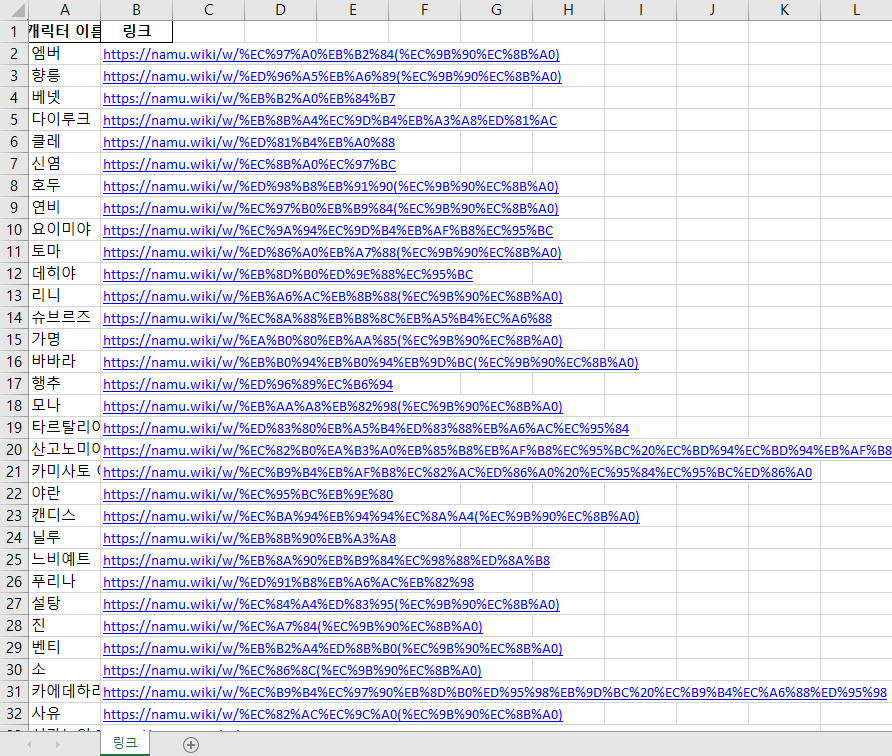892x756 pixels.
Task: Open the namu.wiki link for 느비예트
Action: (327, 560)
